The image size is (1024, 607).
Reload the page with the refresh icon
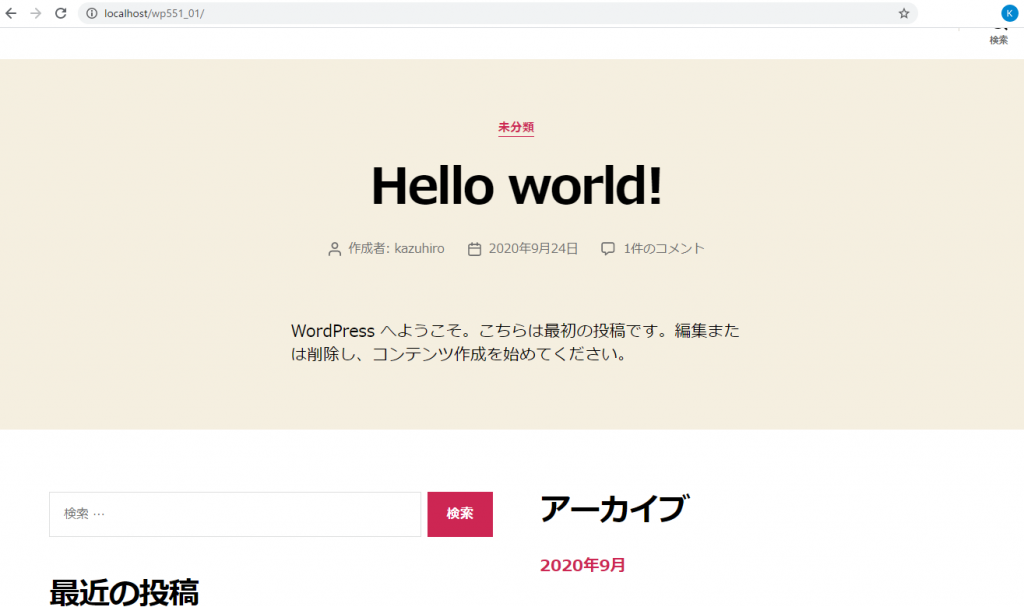[x=61, y=13]
